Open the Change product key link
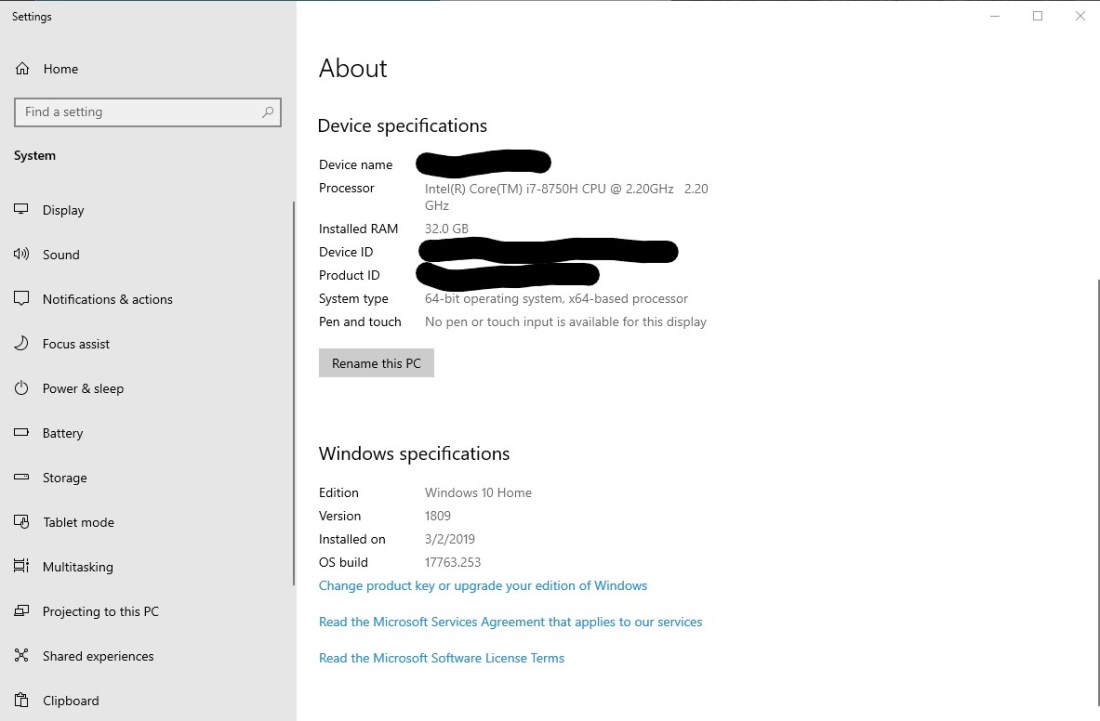The height and width of the screenshot is (721, 1100). (483, 586)
